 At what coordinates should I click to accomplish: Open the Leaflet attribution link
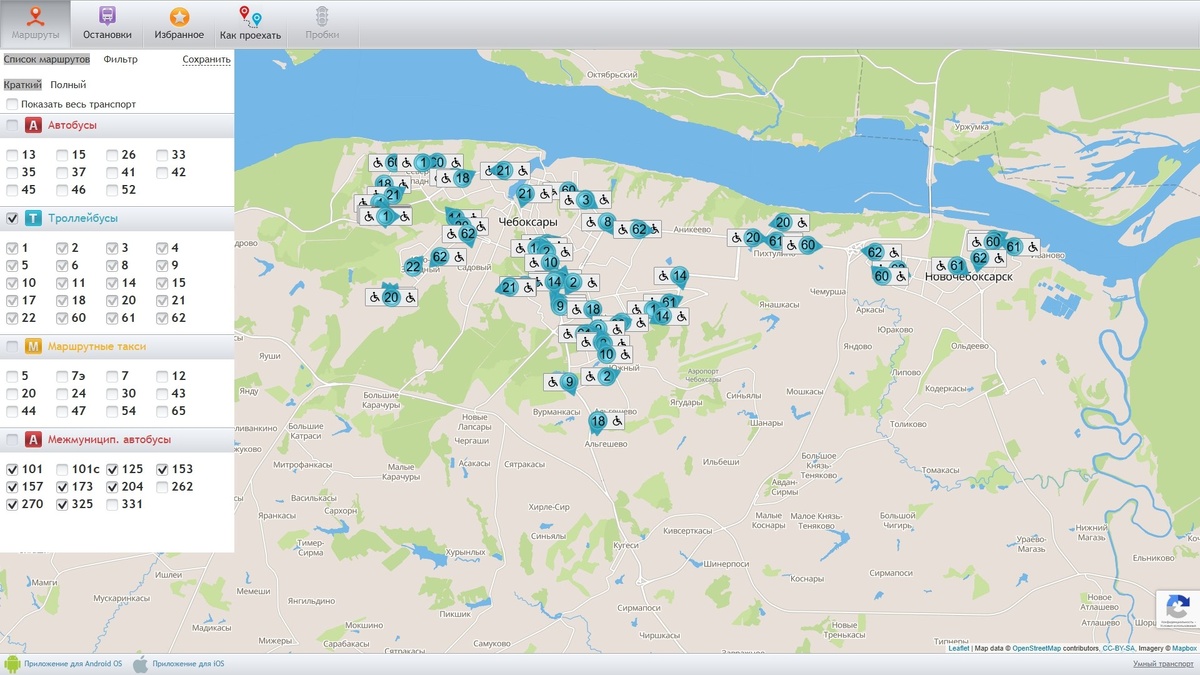pyautogui.click(x=958, y=649)
